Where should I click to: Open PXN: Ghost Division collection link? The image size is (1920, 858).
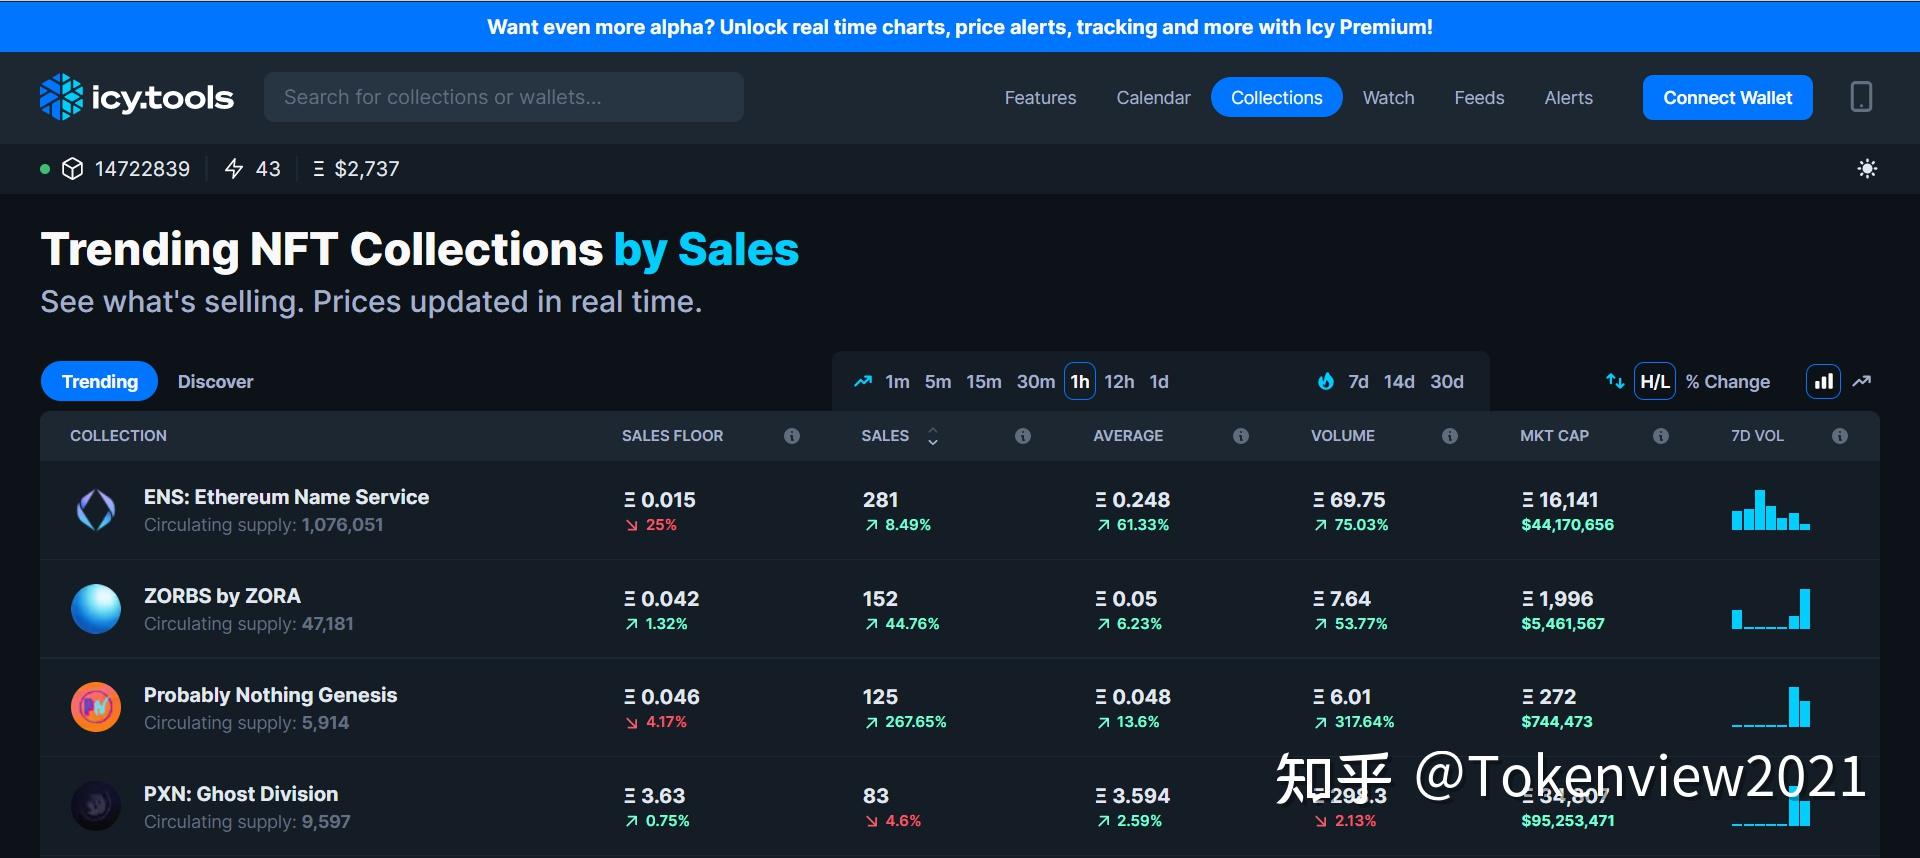(x=241, y=794)
